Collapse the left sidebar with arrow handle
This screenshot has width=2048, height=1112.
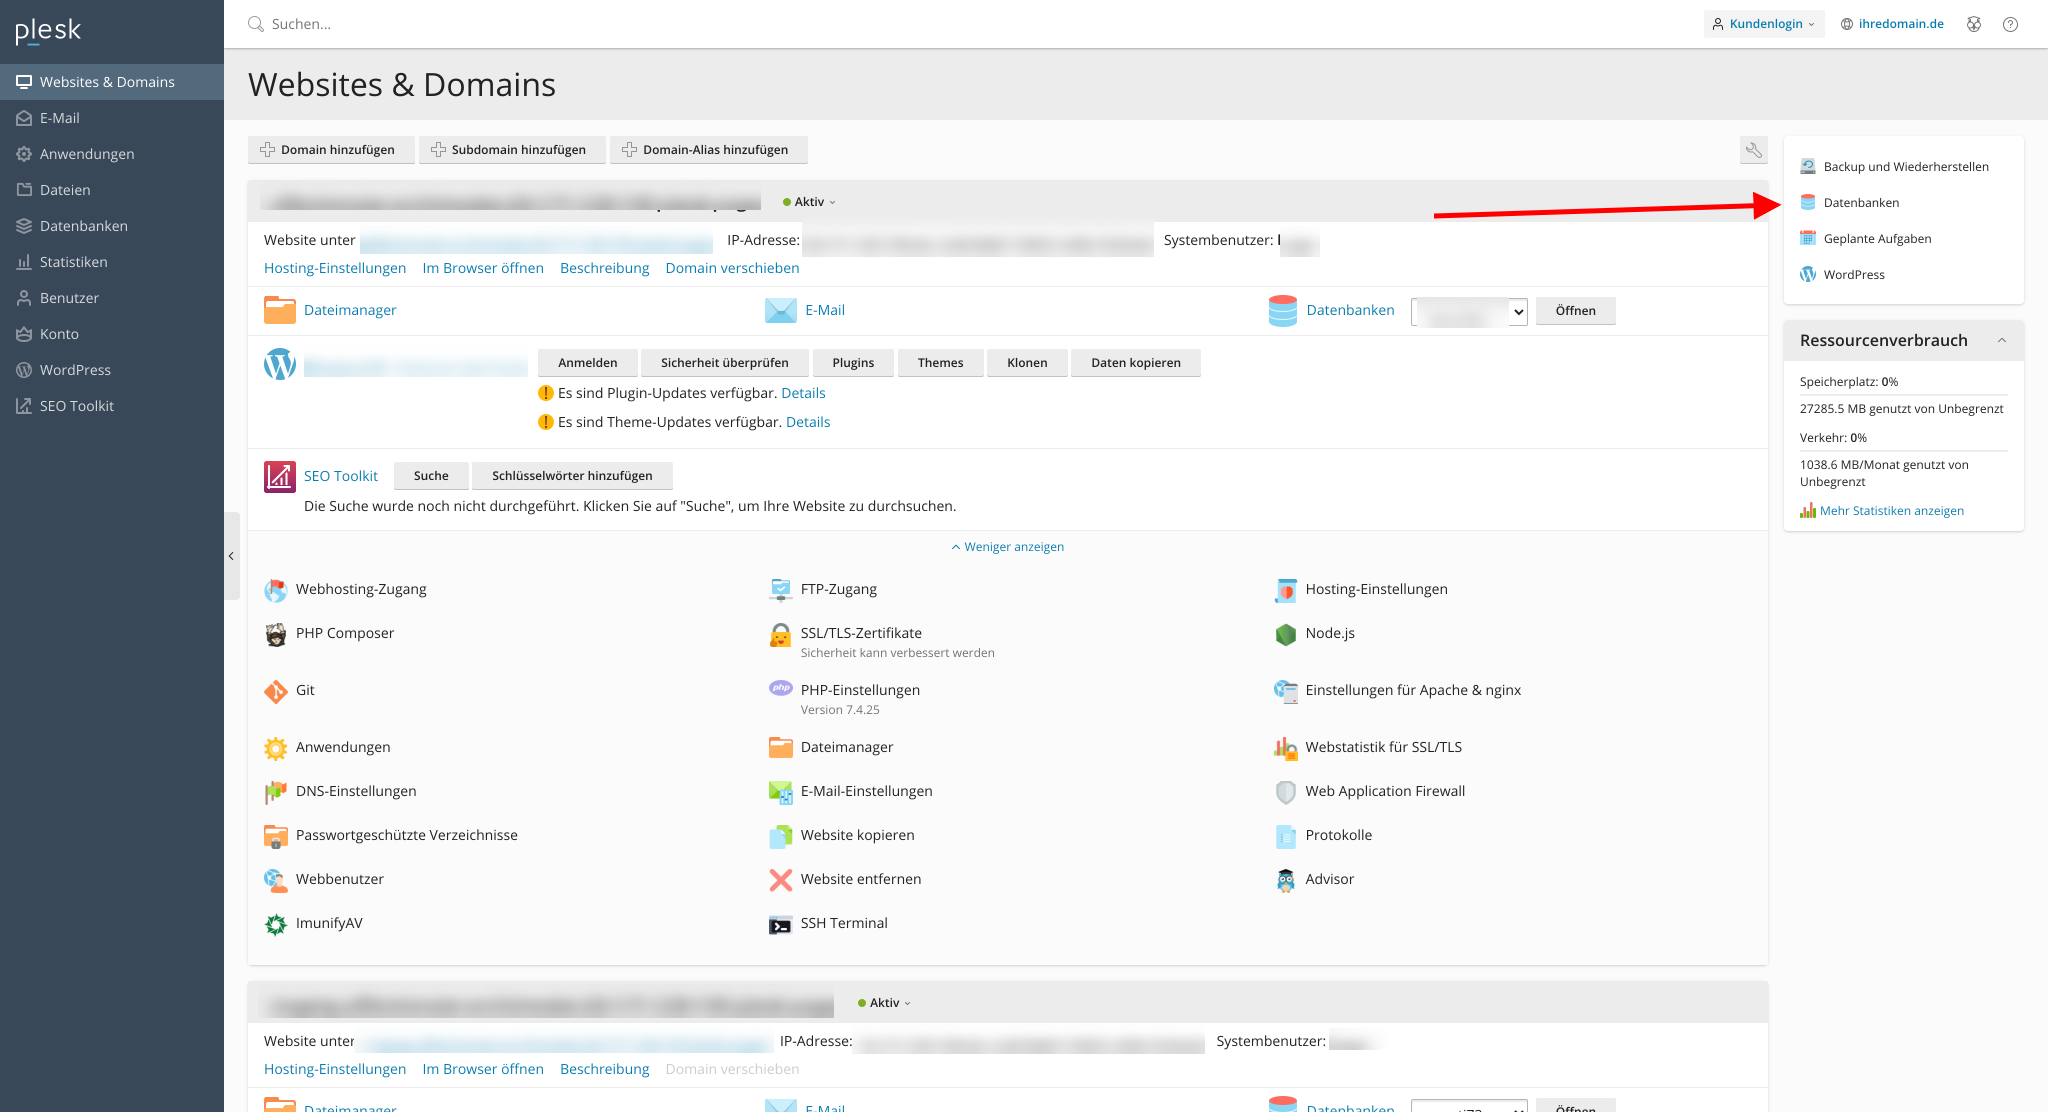pos(231,556)
